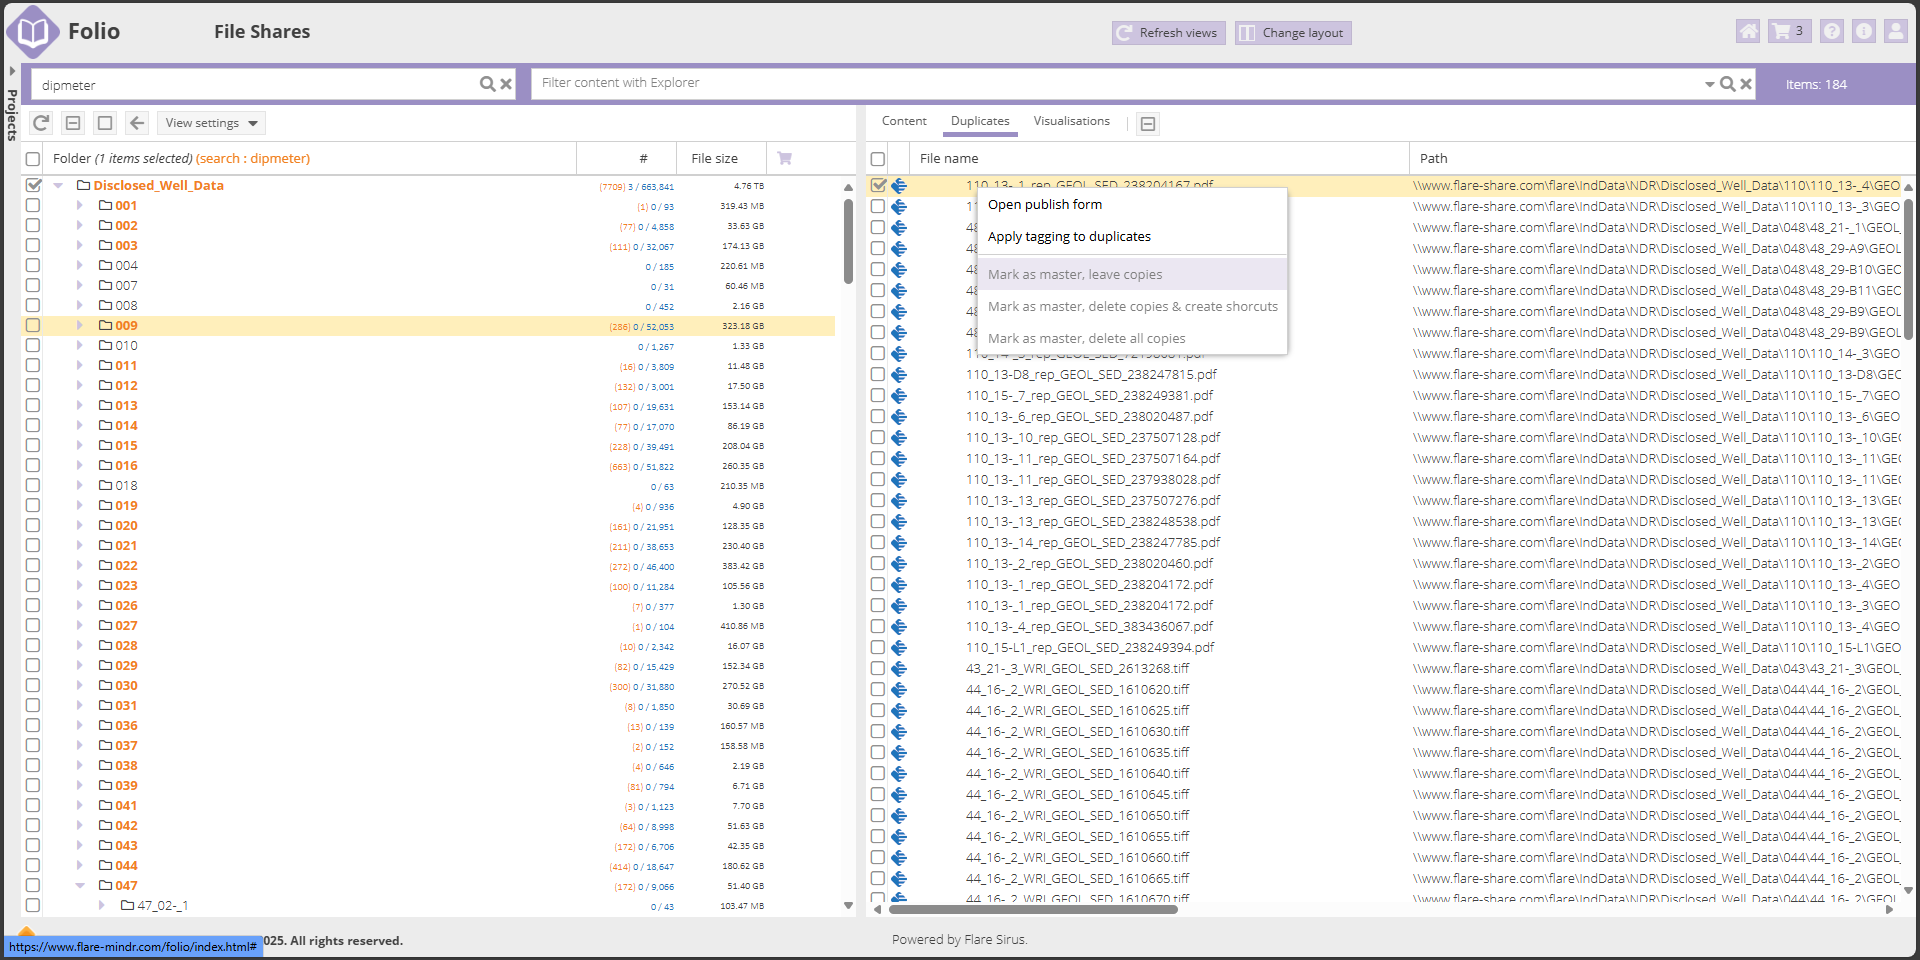Open the View settings dropdown
1920x960 pixels.
pyautogui.click(x=211, y=123)
